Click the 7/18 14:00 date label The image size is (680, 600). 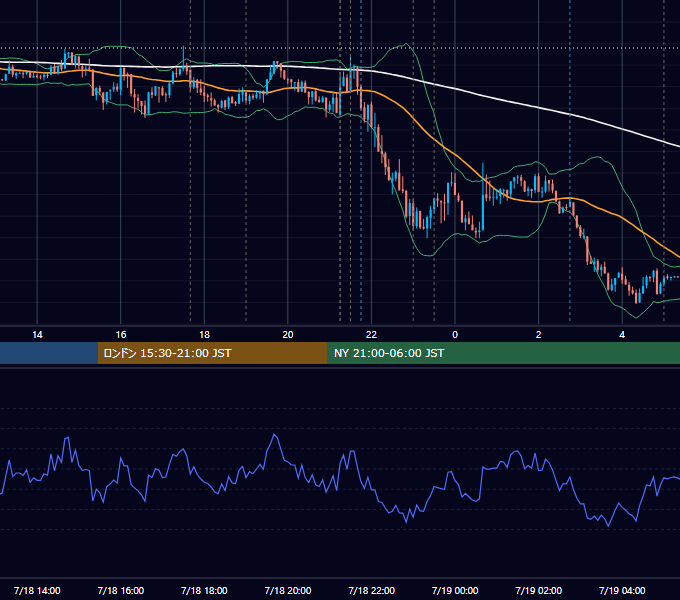pos(37,590)
